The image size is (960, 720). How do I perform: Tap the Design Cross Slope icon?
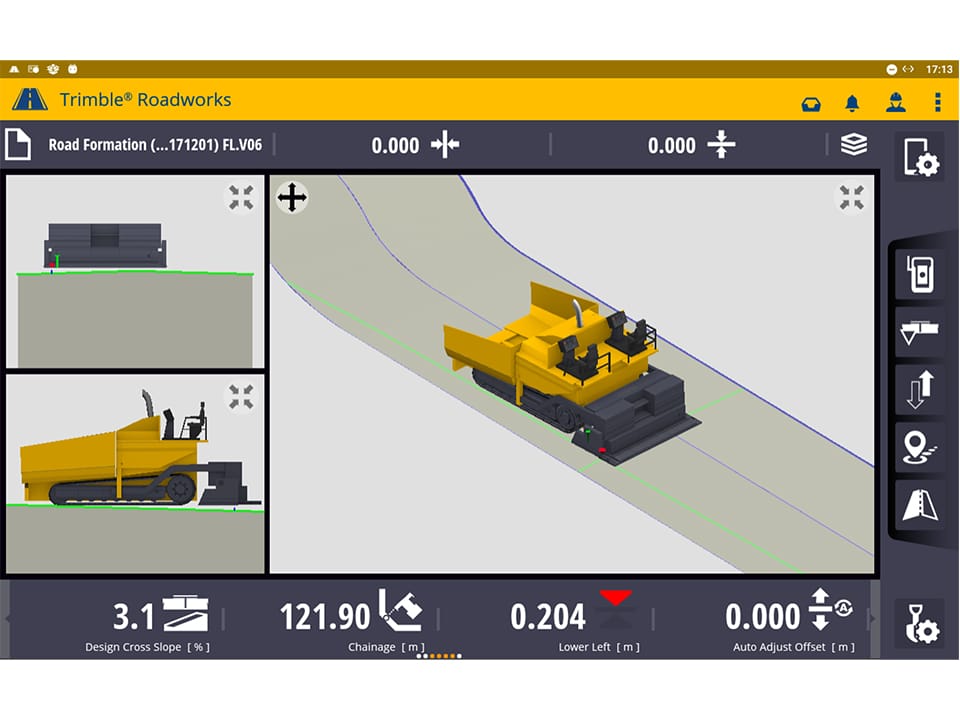[186, 613]
